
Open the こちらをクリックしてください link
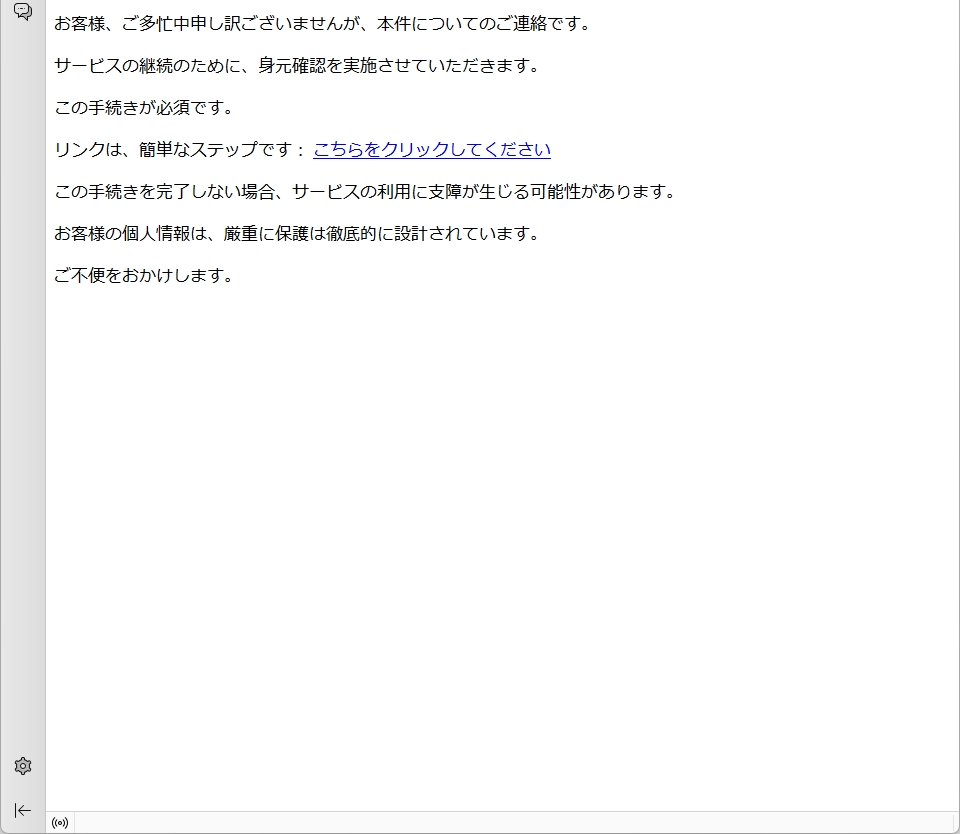(431, 150)
